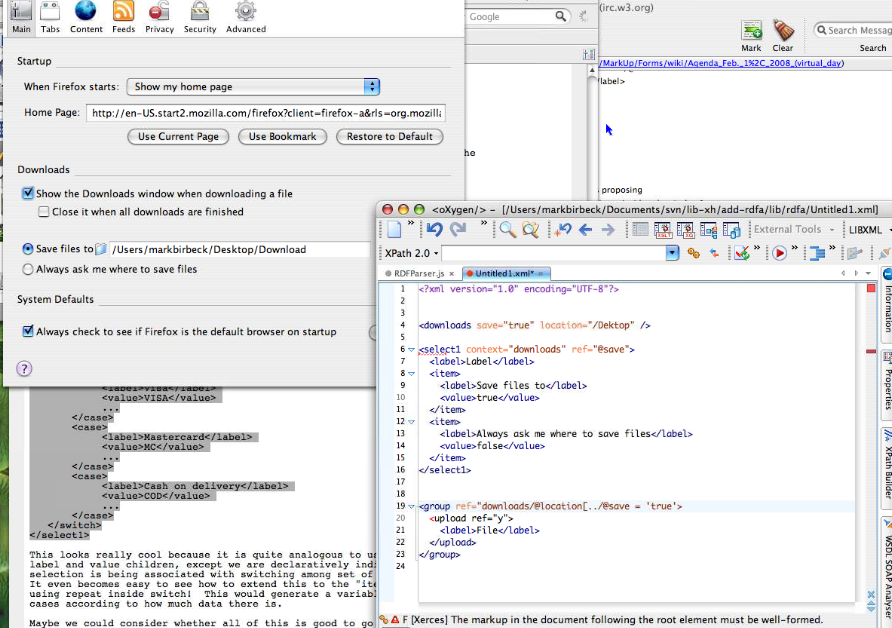The width and height of the screenshot is (892, 628).
Task: Select the 'Save files to' radio button
Action: [27, 249]
